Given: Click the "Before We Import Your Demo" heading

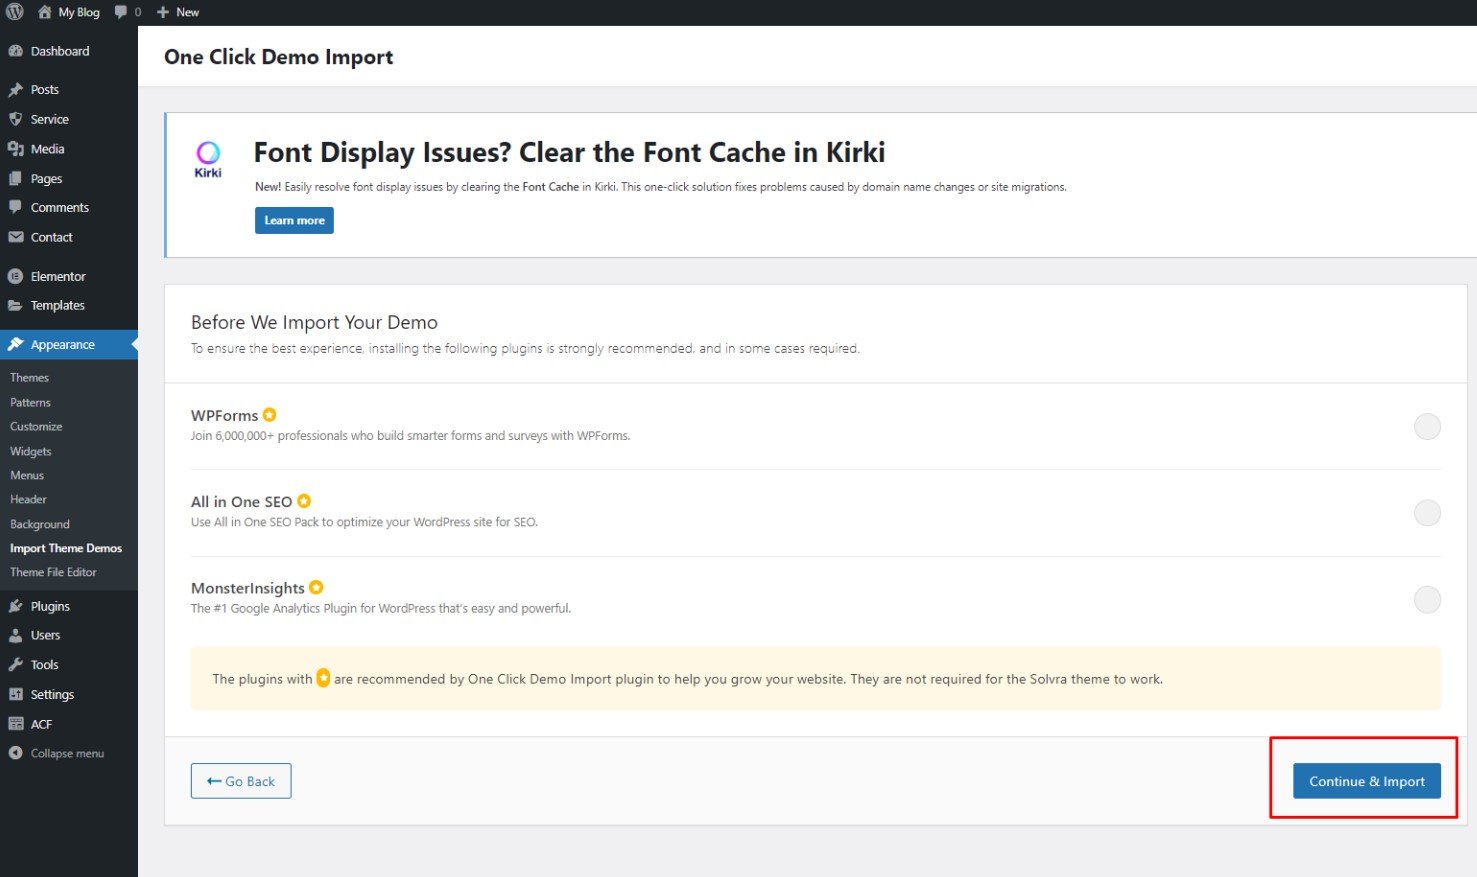Looking at the screenshot, I should [x=314, y=322].
